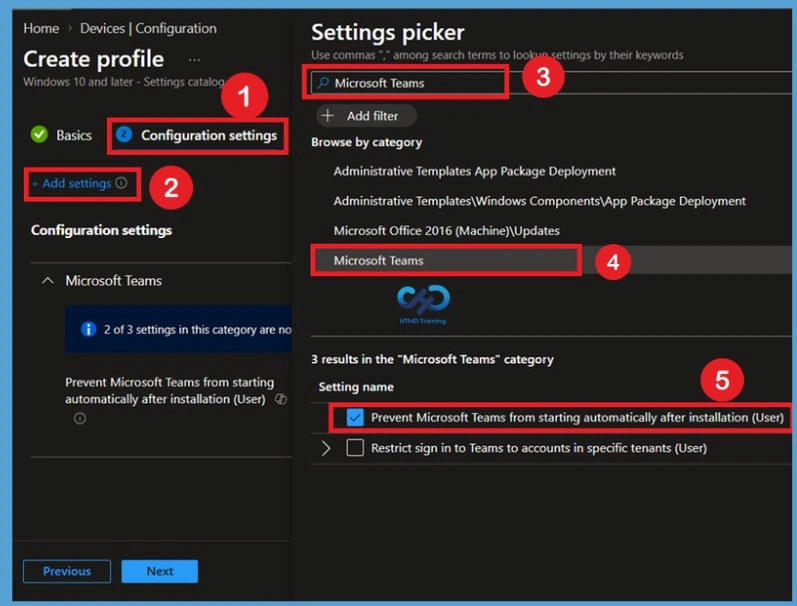Select Microsoft Office 2016 (Machine)\Updates category

446,231
